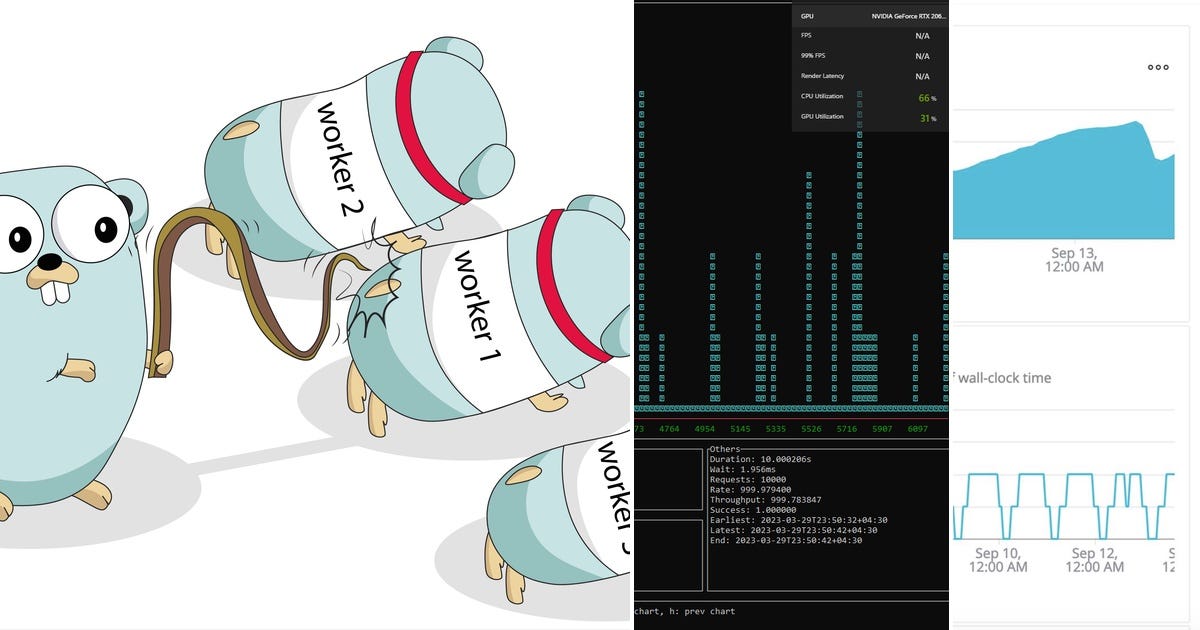Image resolution: width=1200 pixels, height=630 pixels.
Task: Click the Throughput: 999.783847 line
Action: tap(766, 500)
